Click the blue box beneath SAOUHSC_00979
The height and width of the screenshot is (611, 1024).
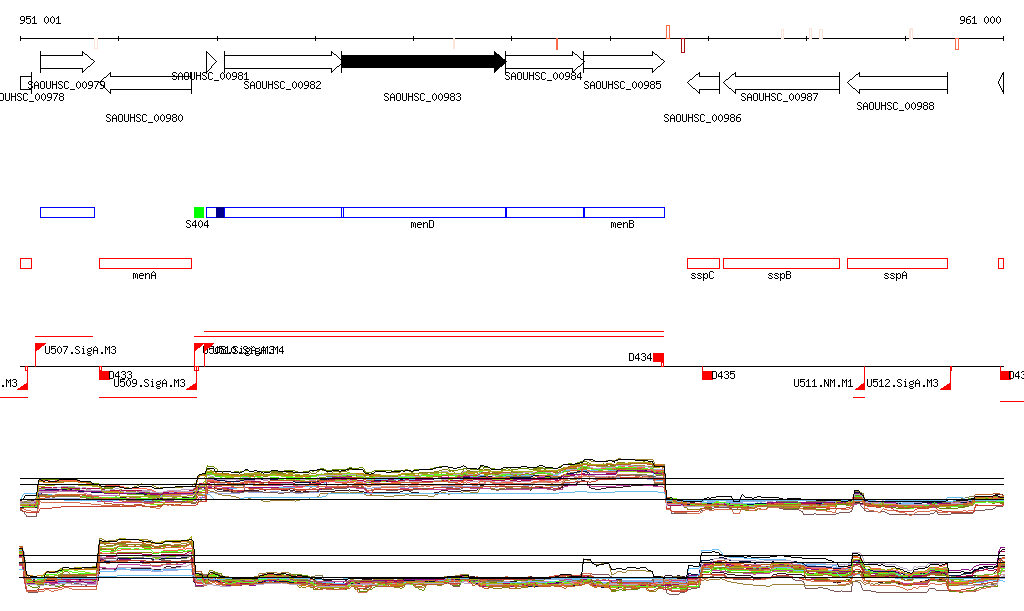67,212
